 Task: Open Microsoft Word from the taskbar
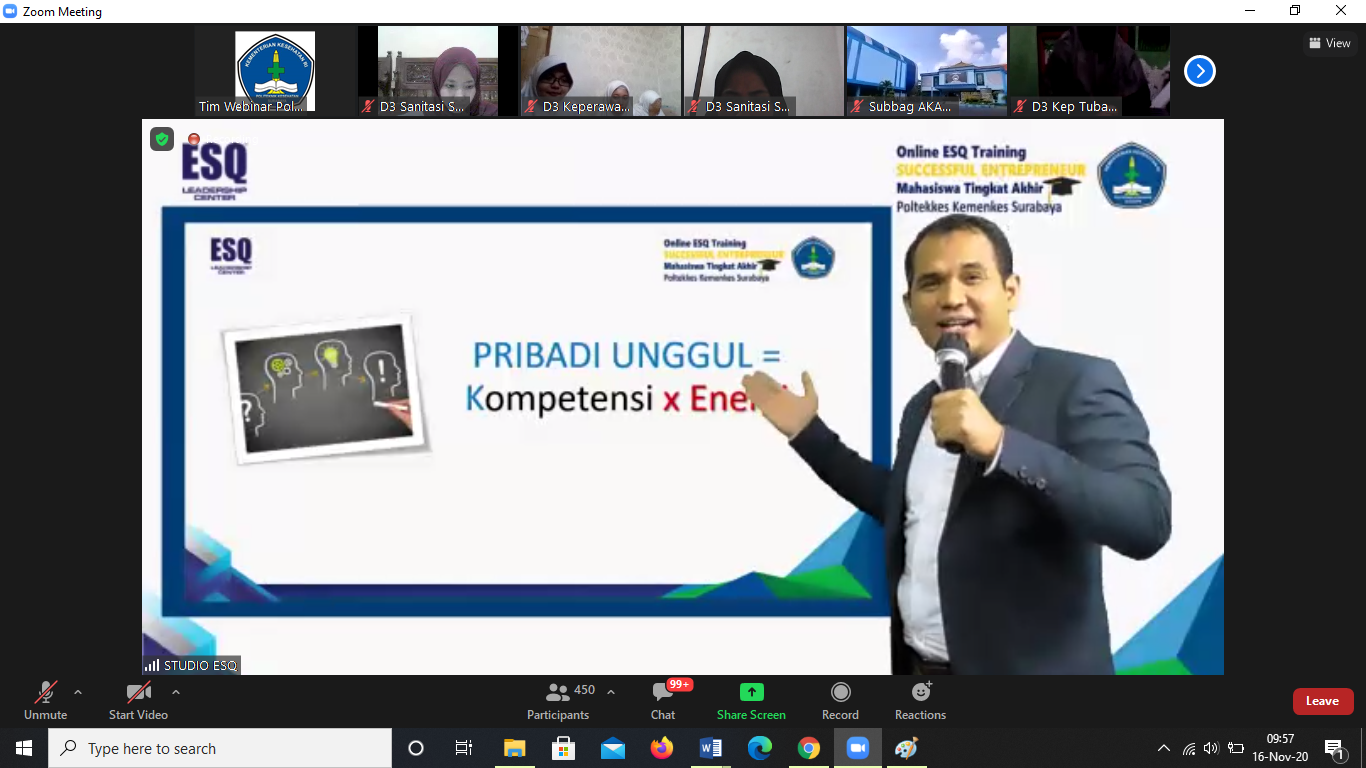tap(711, 748)
